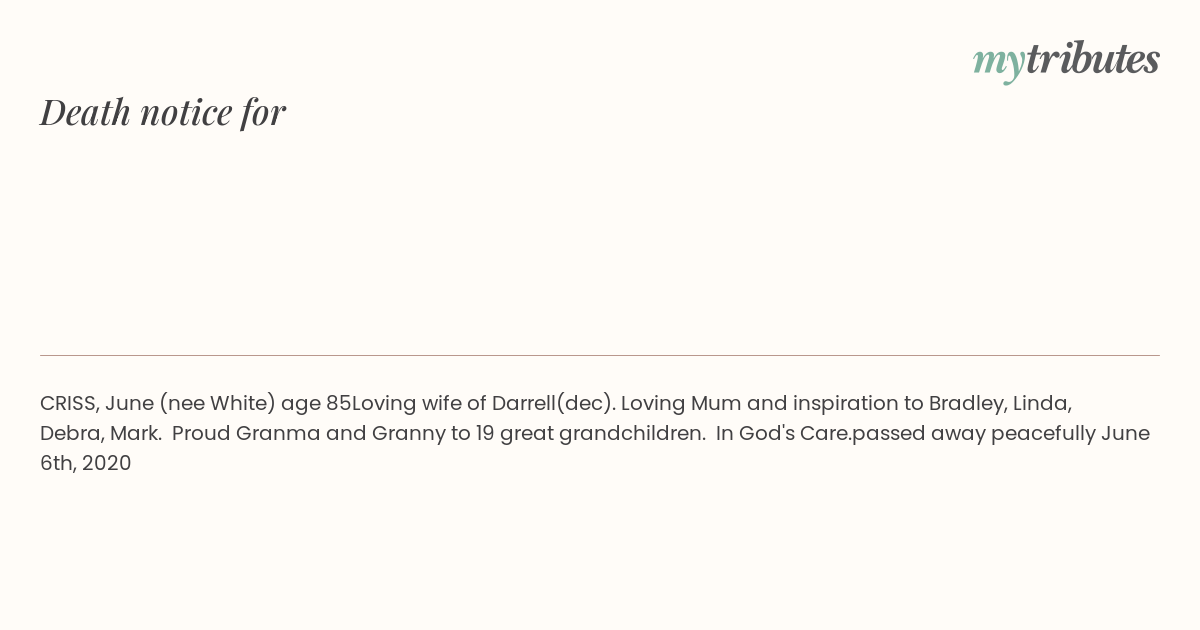Click the "Death notice for" heading
This screenshot has width=1200, height=630.
(163, 112)
